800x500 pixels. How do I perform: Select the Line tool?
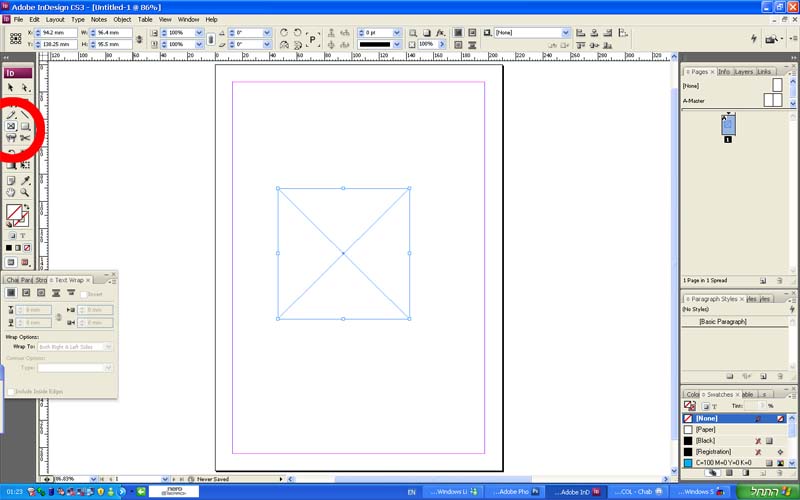[26, 115]
